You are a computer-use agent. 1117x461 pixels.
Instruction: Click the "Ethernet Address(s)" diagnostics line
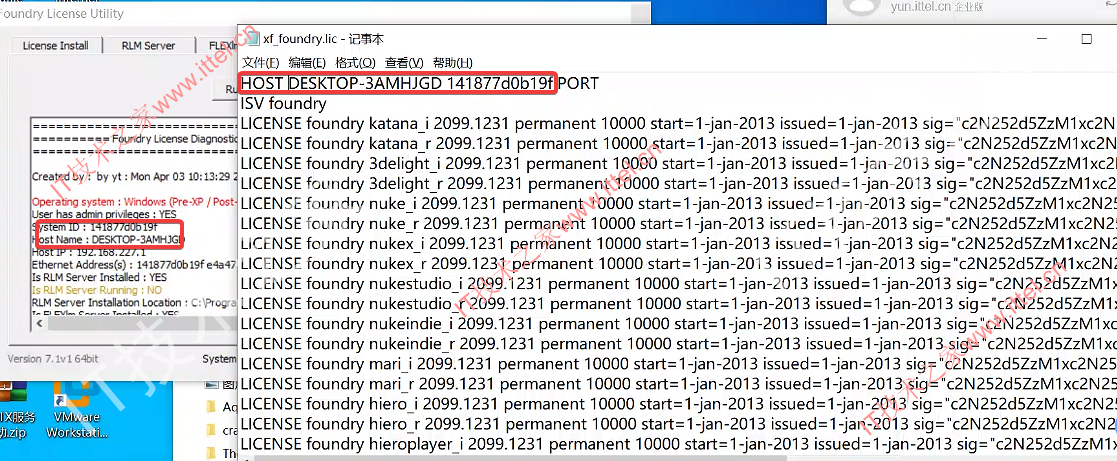point(134,265)
